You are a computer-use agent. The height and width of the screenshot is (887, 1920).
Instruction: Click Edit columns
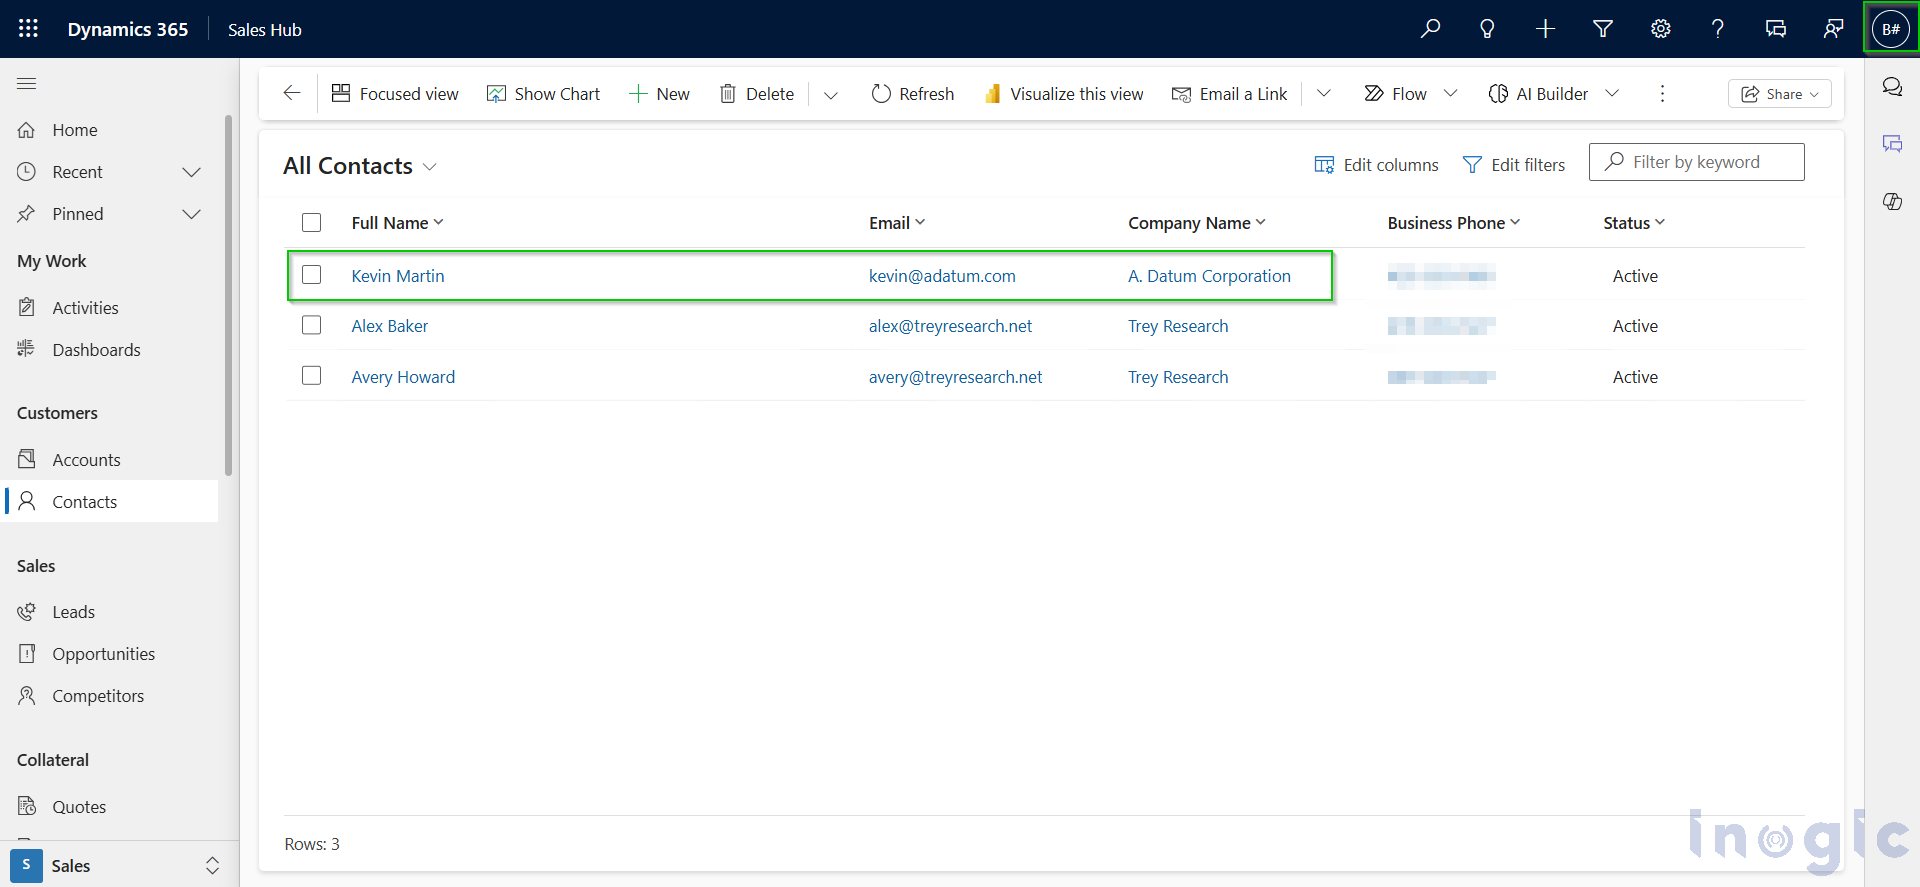tap(1376, 165)
